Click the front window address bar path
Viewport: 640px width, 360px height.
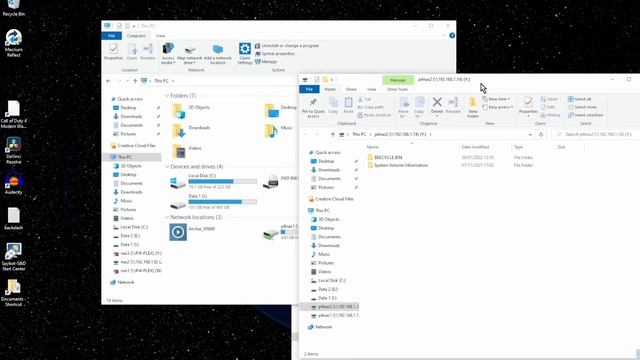[436, 134]
